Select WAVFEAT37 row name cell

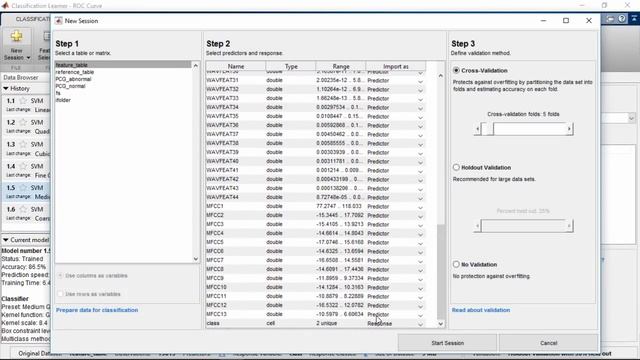pos(236,134)
